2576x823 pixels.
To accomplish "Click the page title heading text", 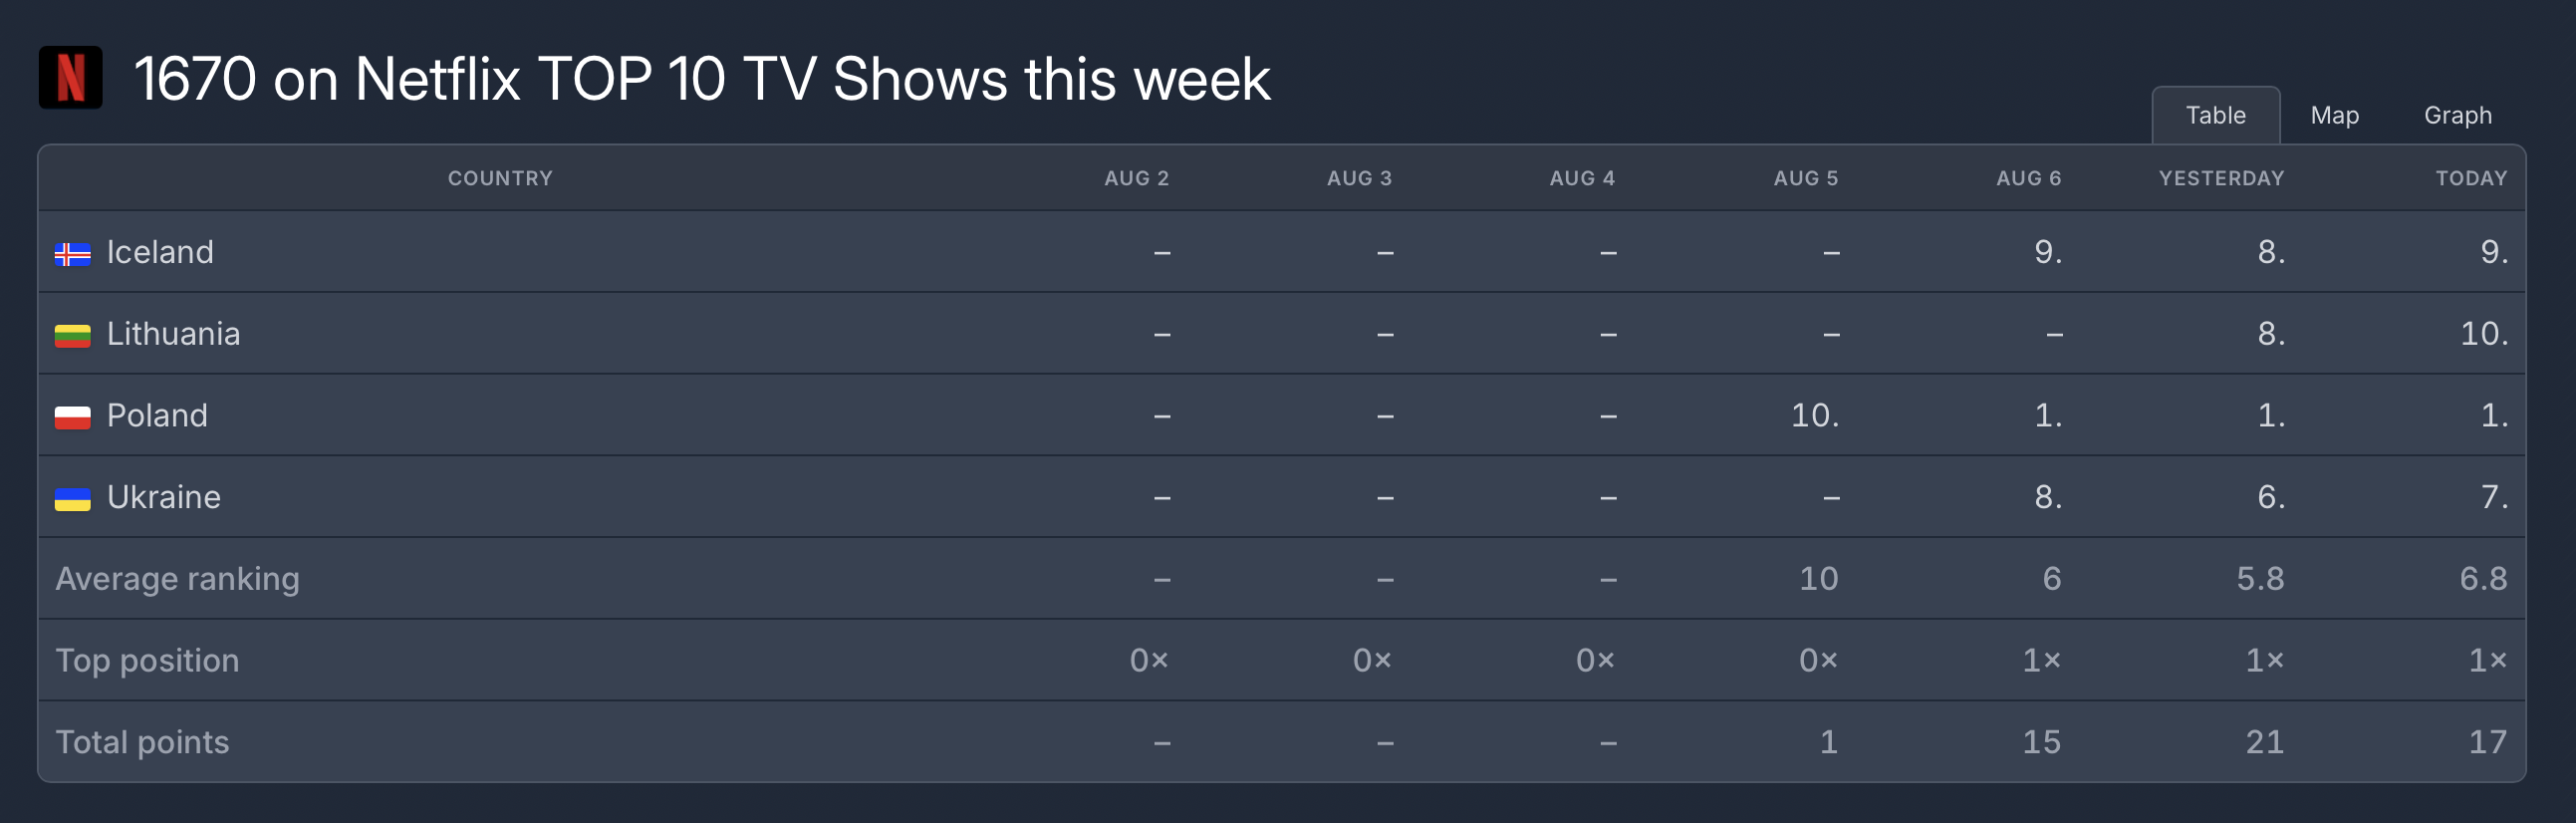I will coord(702,79).
